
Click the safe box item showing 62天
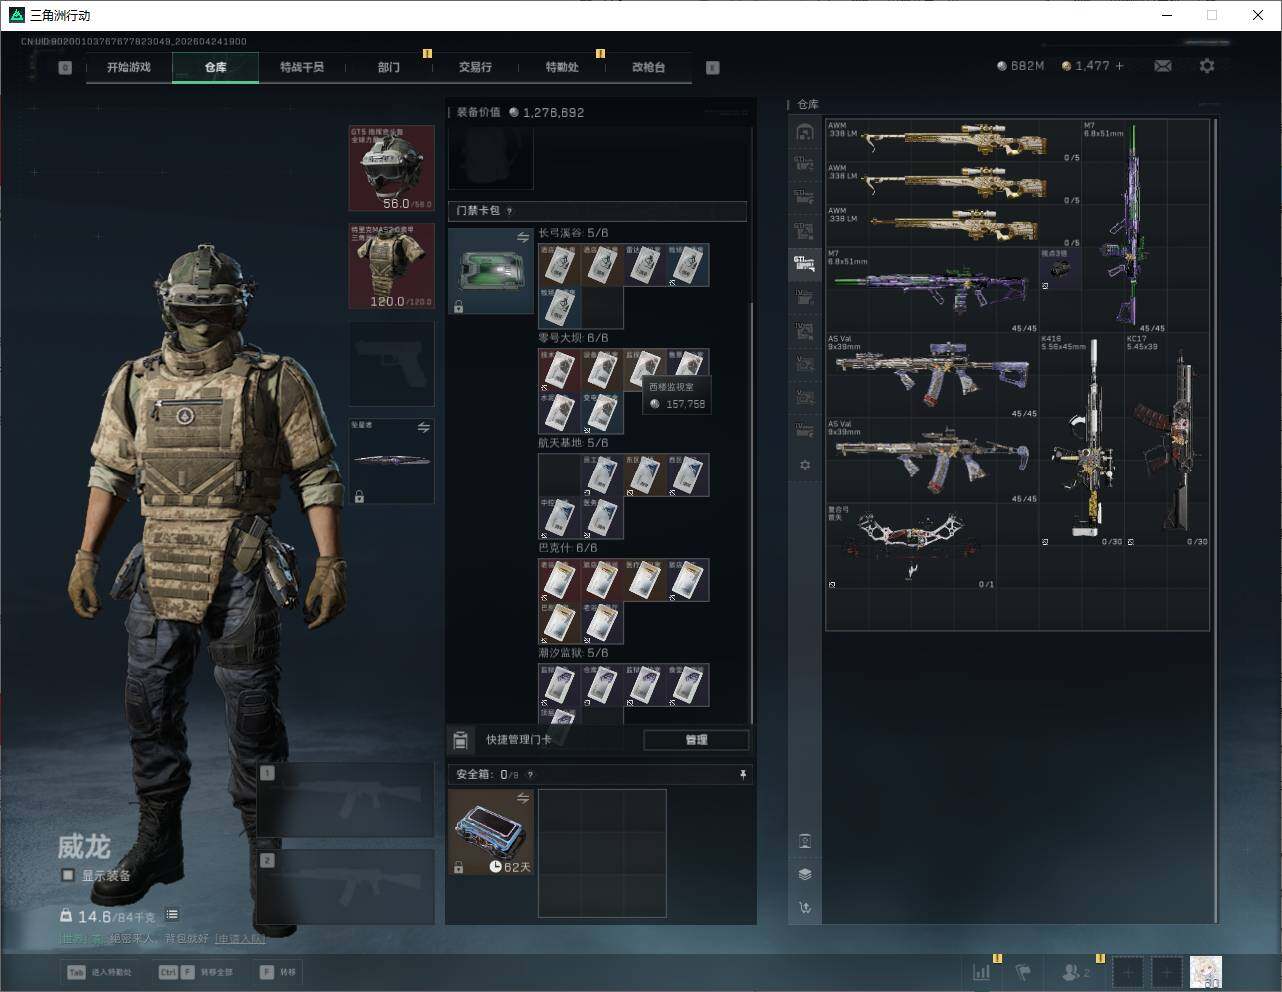click(491, 832)
